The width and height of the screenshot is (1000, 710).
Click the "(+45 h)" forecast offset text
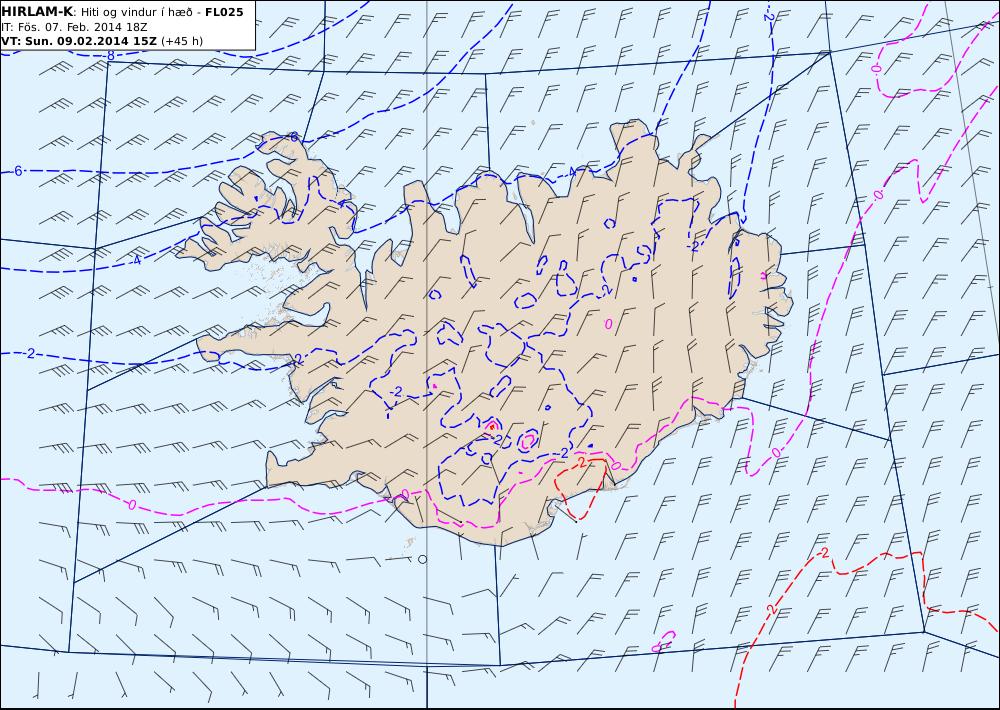182,41
